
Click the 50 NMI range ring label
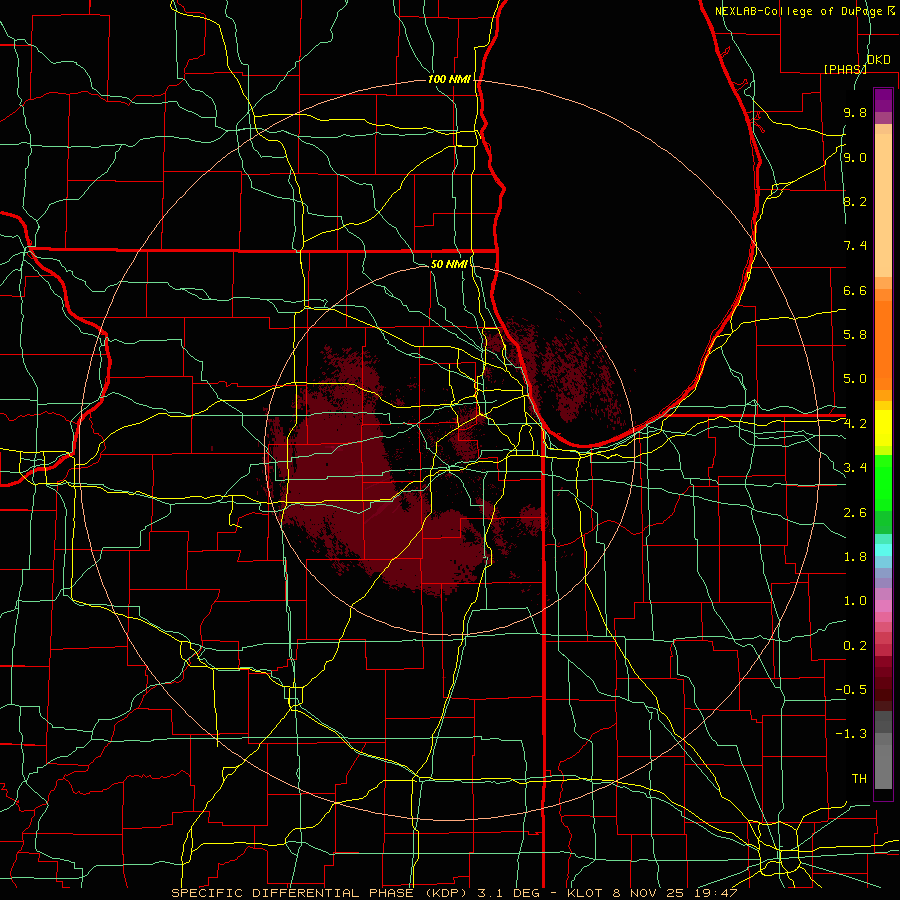[449, 264]
